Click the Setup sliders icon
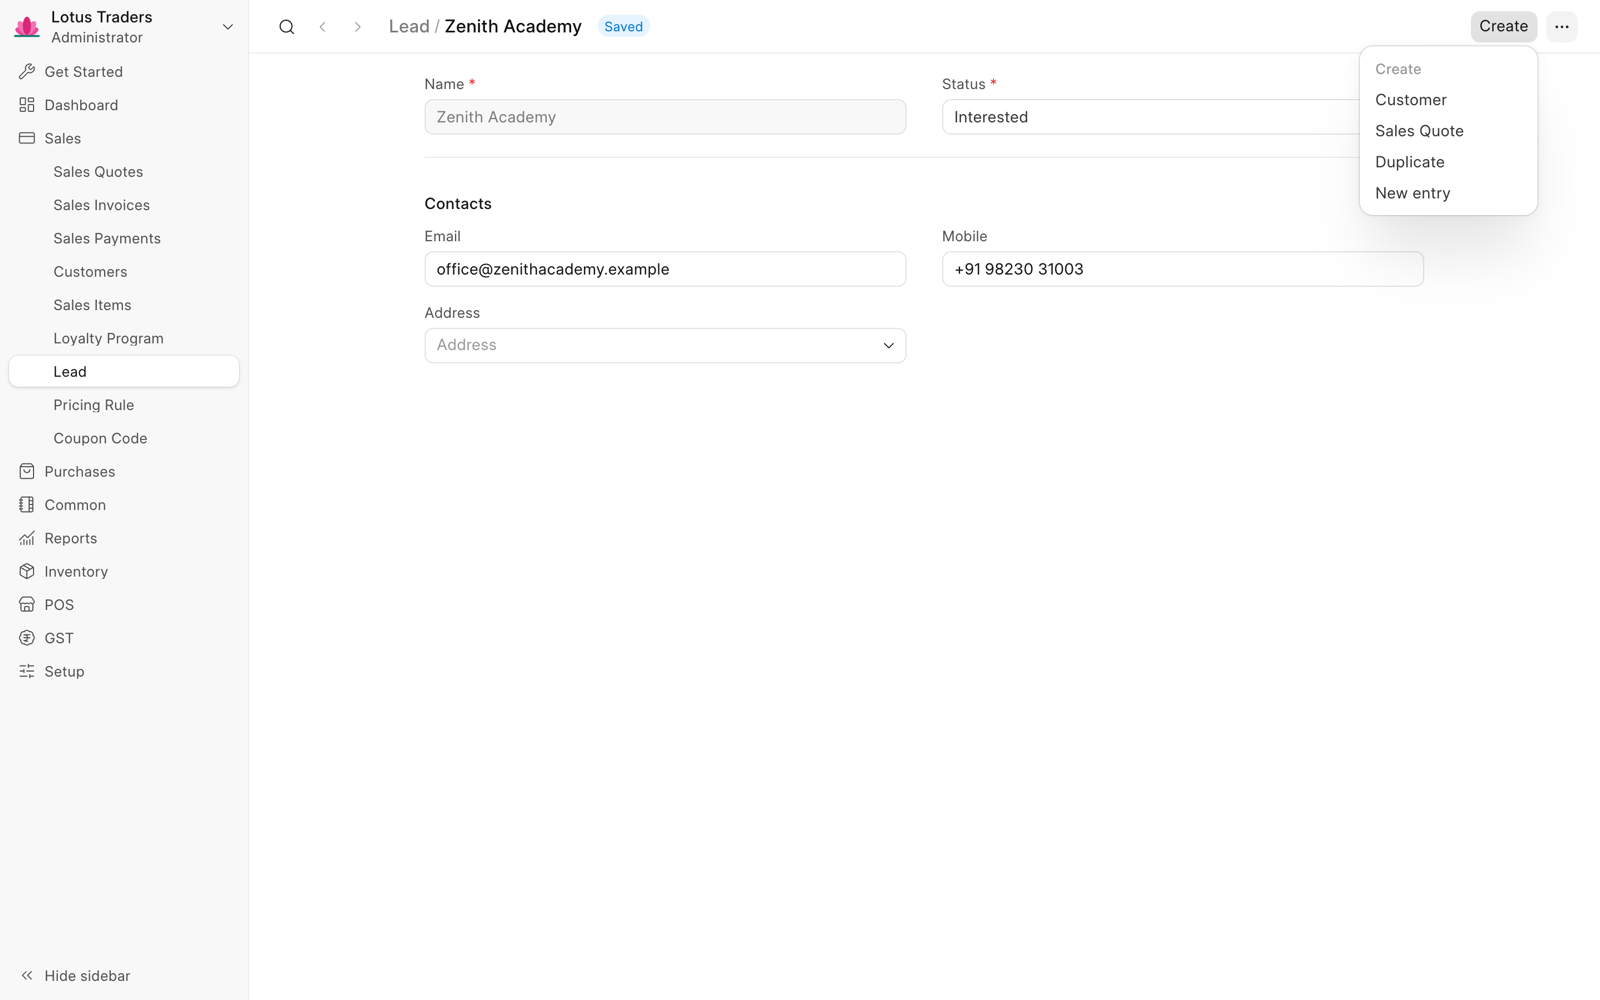The image size is (1600, 1000). 27,672
